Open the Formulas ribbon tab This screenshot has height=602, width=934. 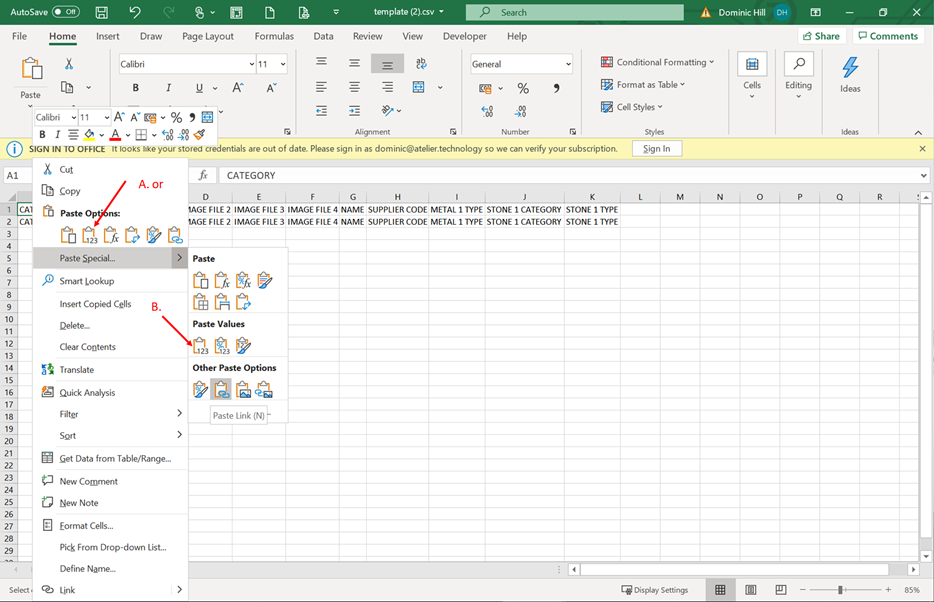pos(274,36)
